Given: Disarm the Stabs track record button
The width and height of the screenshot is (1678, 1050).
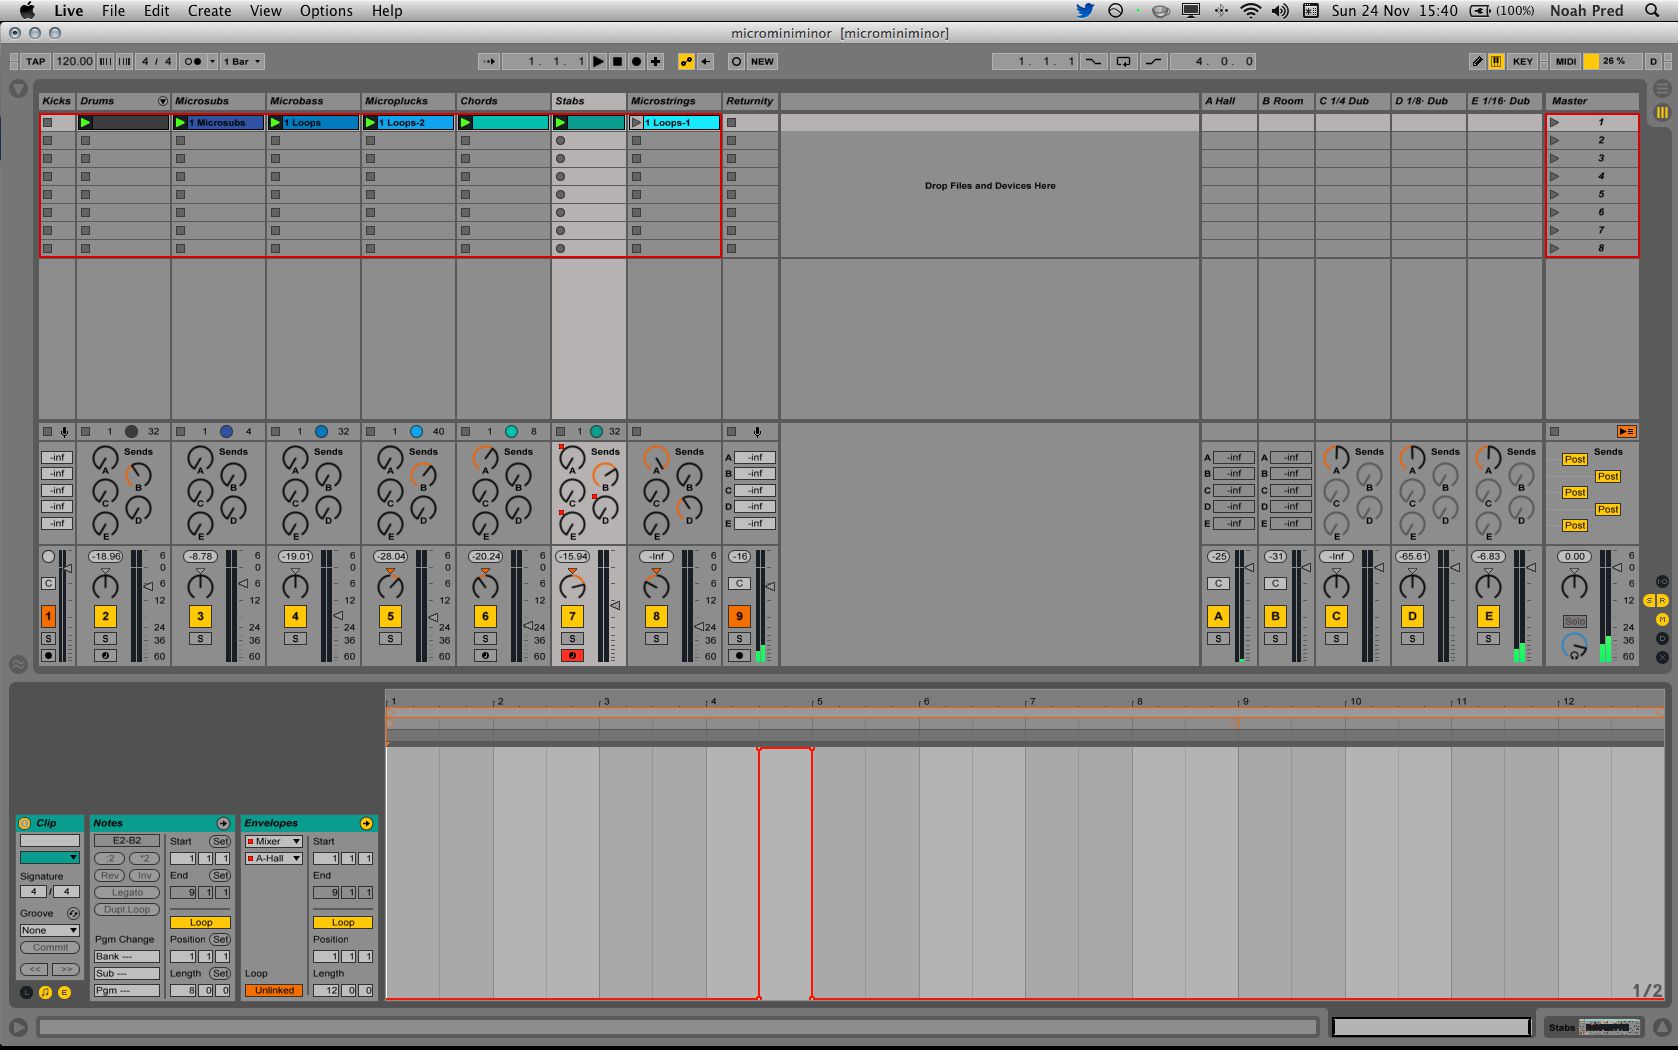Looking at the screenshot, I should tap(572, 656).
